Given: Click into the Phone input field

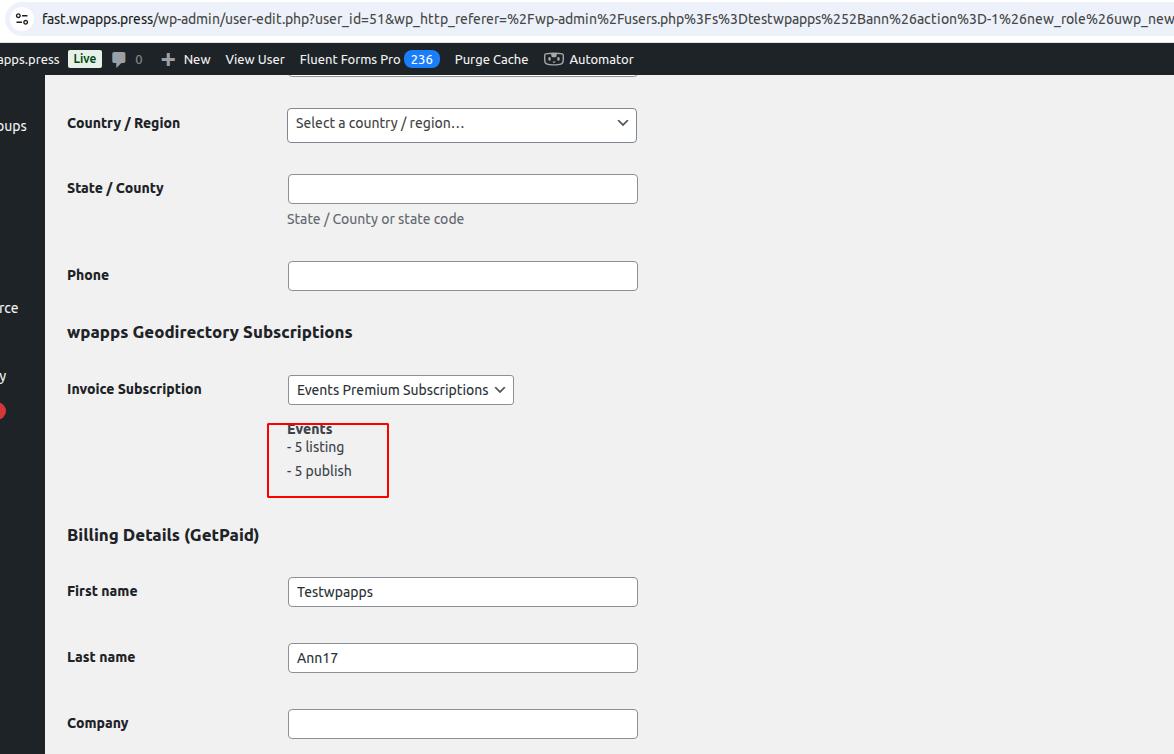Looking at the screenshot, I should coord(462,276).
